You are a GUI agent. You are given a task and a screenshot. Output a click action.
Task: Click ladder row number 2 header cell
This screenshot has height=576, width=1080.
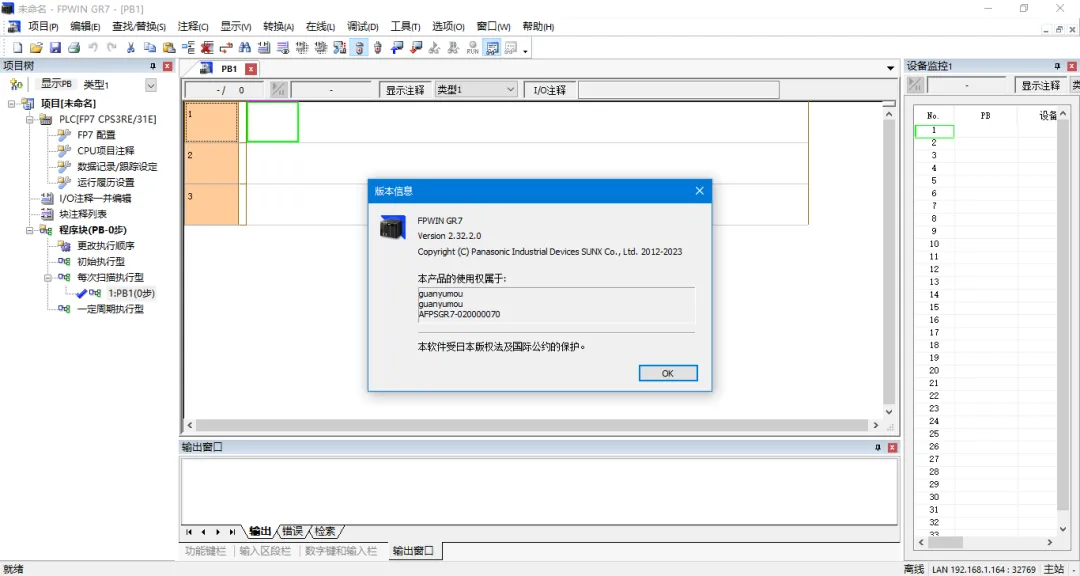click(x=211, y=163)
